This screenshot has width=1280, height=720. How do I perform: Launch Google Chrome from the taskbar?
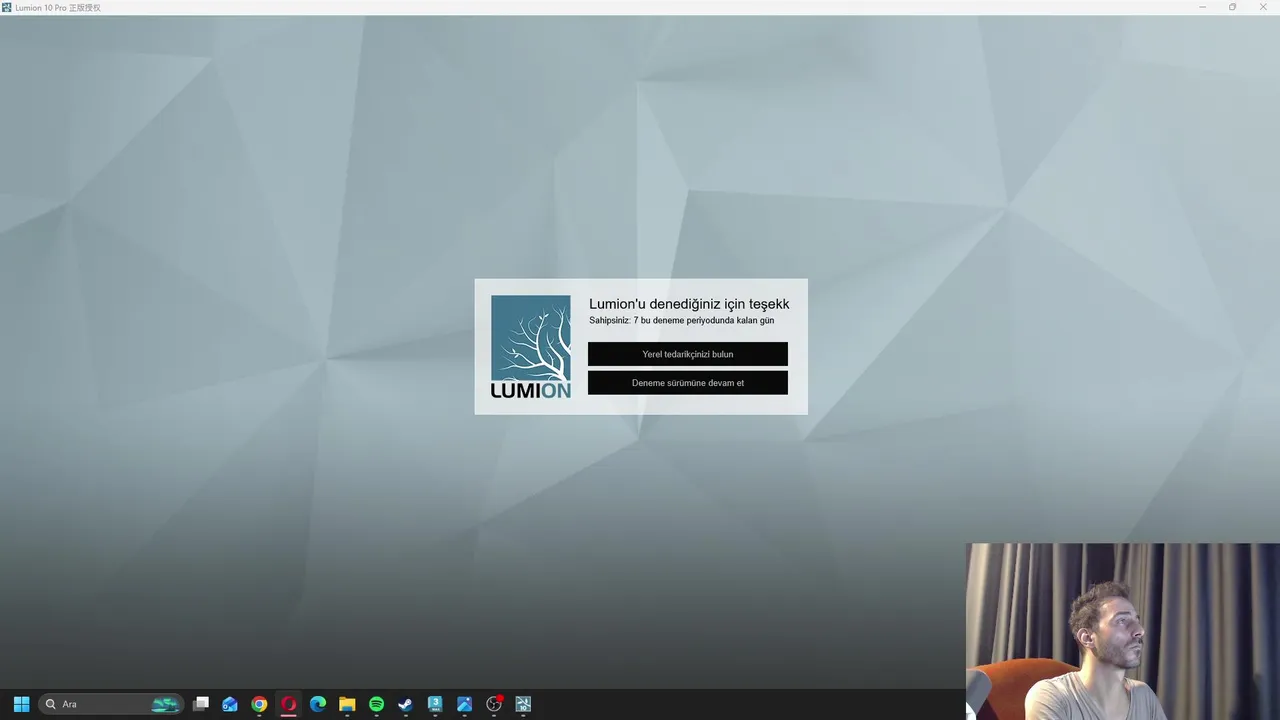[259, 704]
